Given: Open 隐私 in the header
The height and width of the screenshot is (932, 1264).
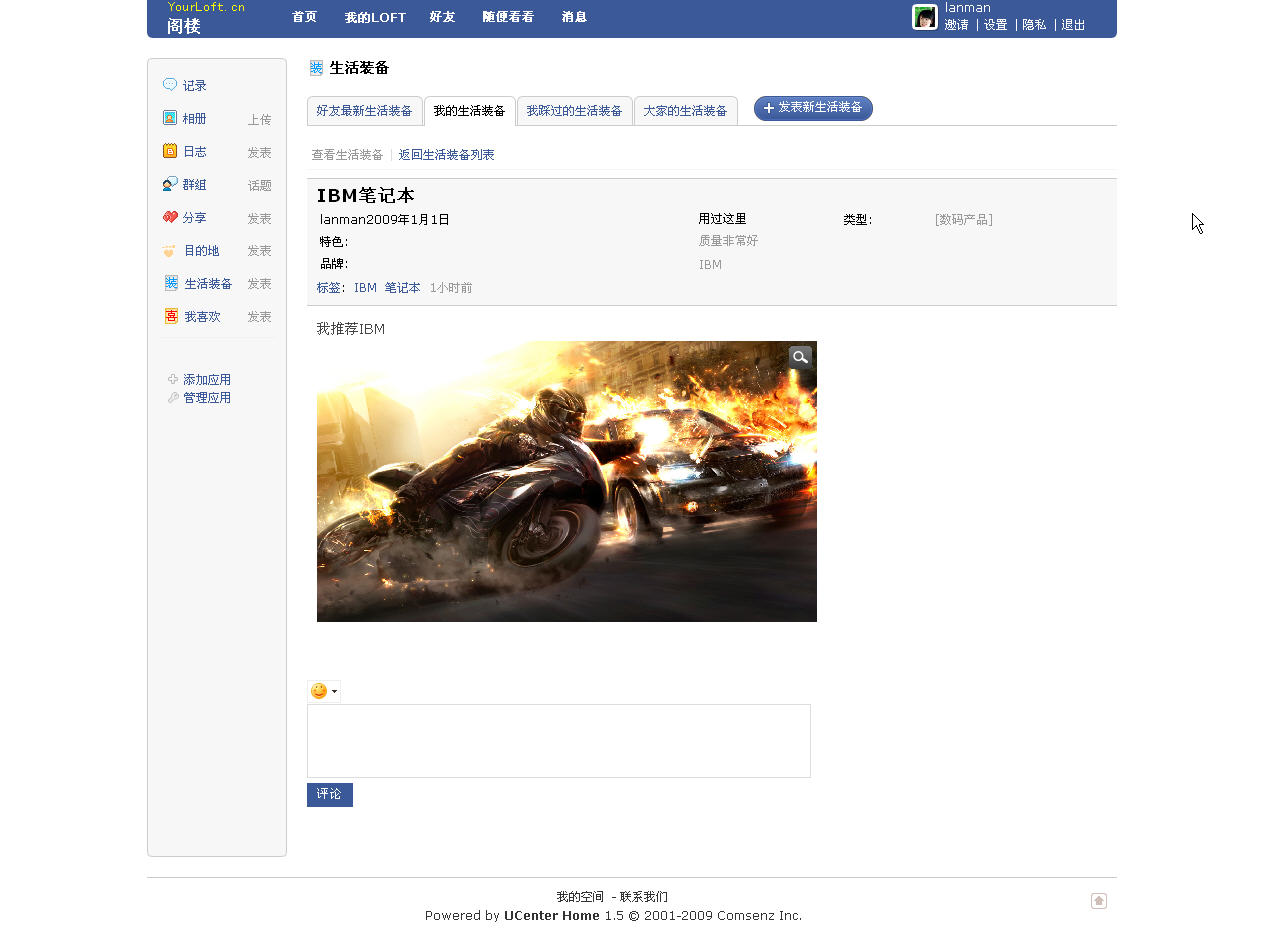Looking at the screenshot, I should [x=1034, y=25].
